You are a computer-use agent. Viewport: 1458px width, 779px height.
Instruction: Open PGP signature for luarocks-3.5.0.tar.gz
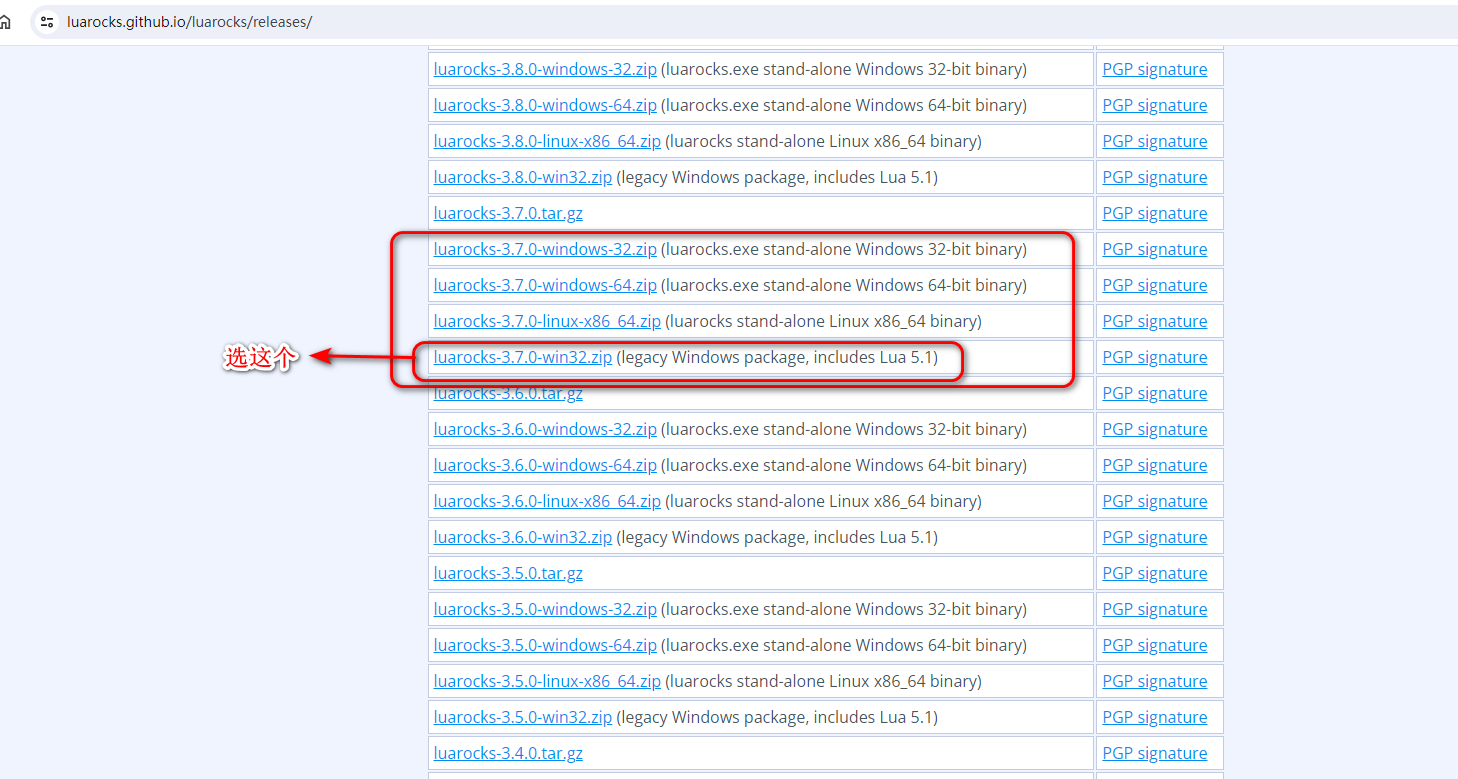[1155, 573]
